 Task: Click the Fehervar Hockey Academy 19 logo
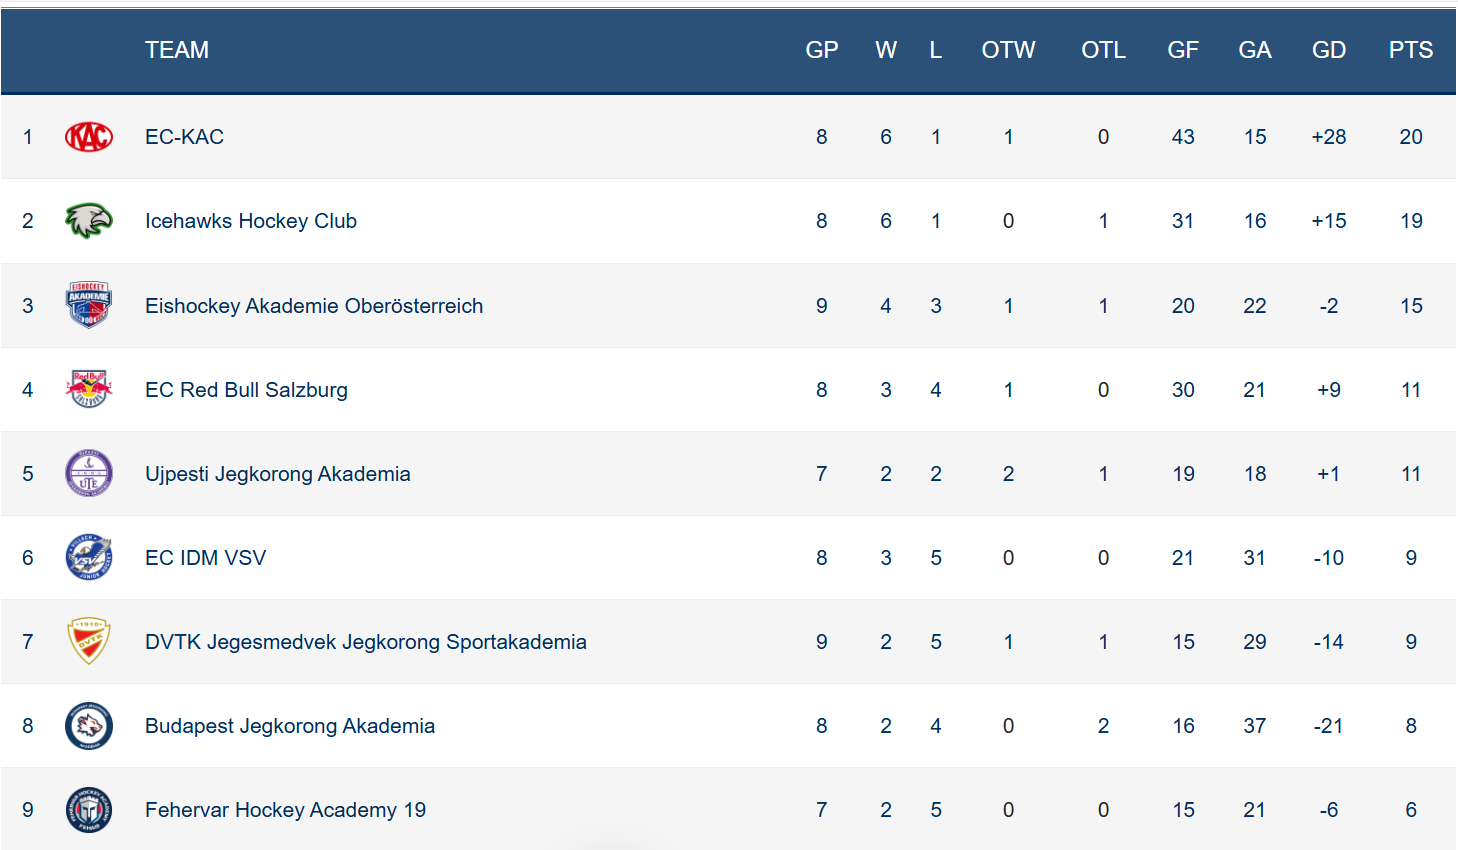[89, 810]
